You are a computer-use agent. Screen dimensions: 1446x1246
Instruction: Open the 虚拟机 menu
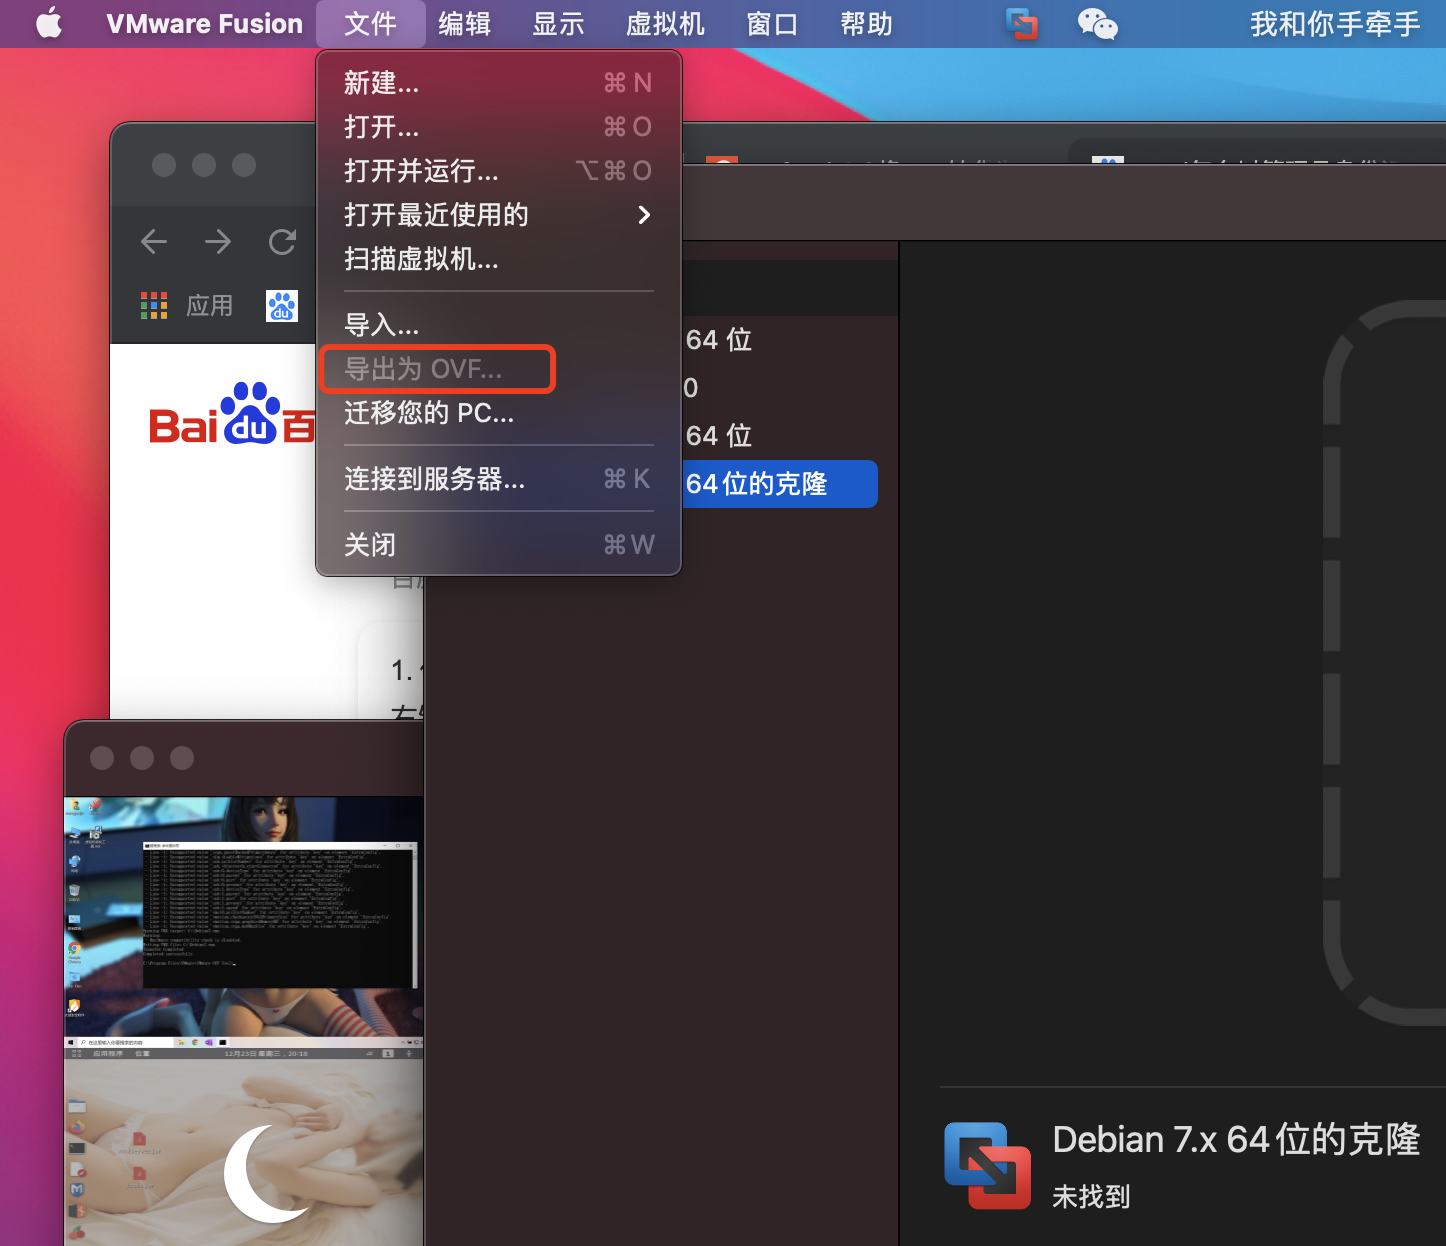click(x=663, y=23)
